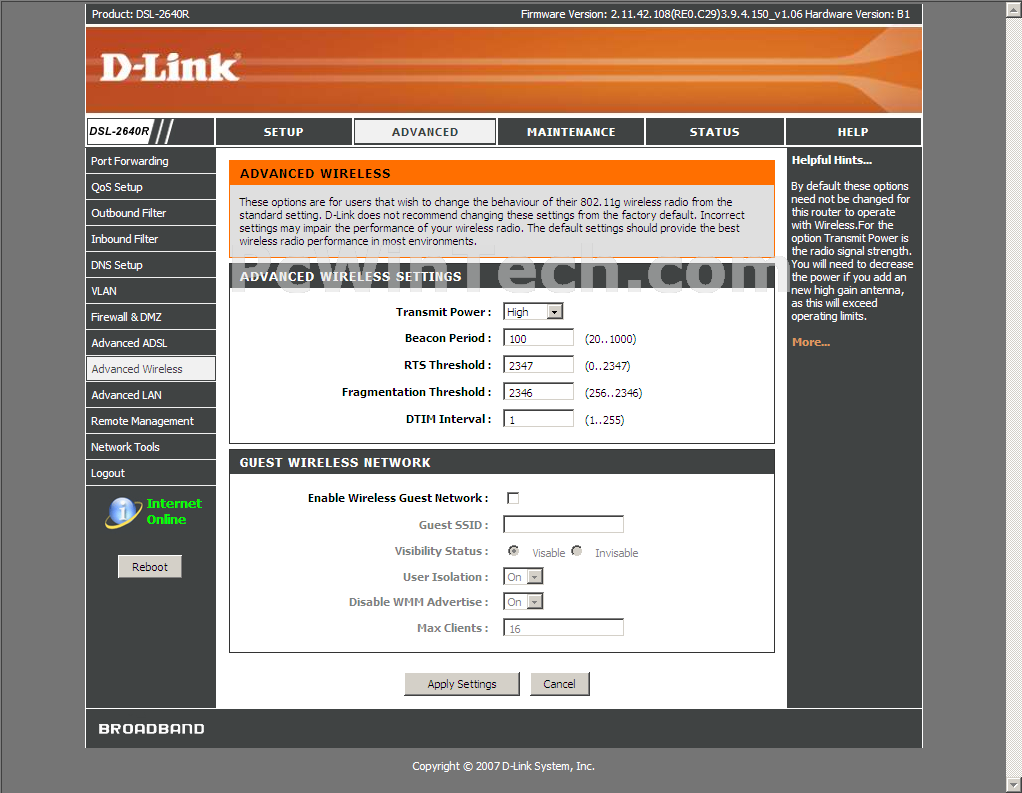Click the (20..1000) range hint
The height and width of the screenshot is (793, 1022).
click(x=610, y=339)
